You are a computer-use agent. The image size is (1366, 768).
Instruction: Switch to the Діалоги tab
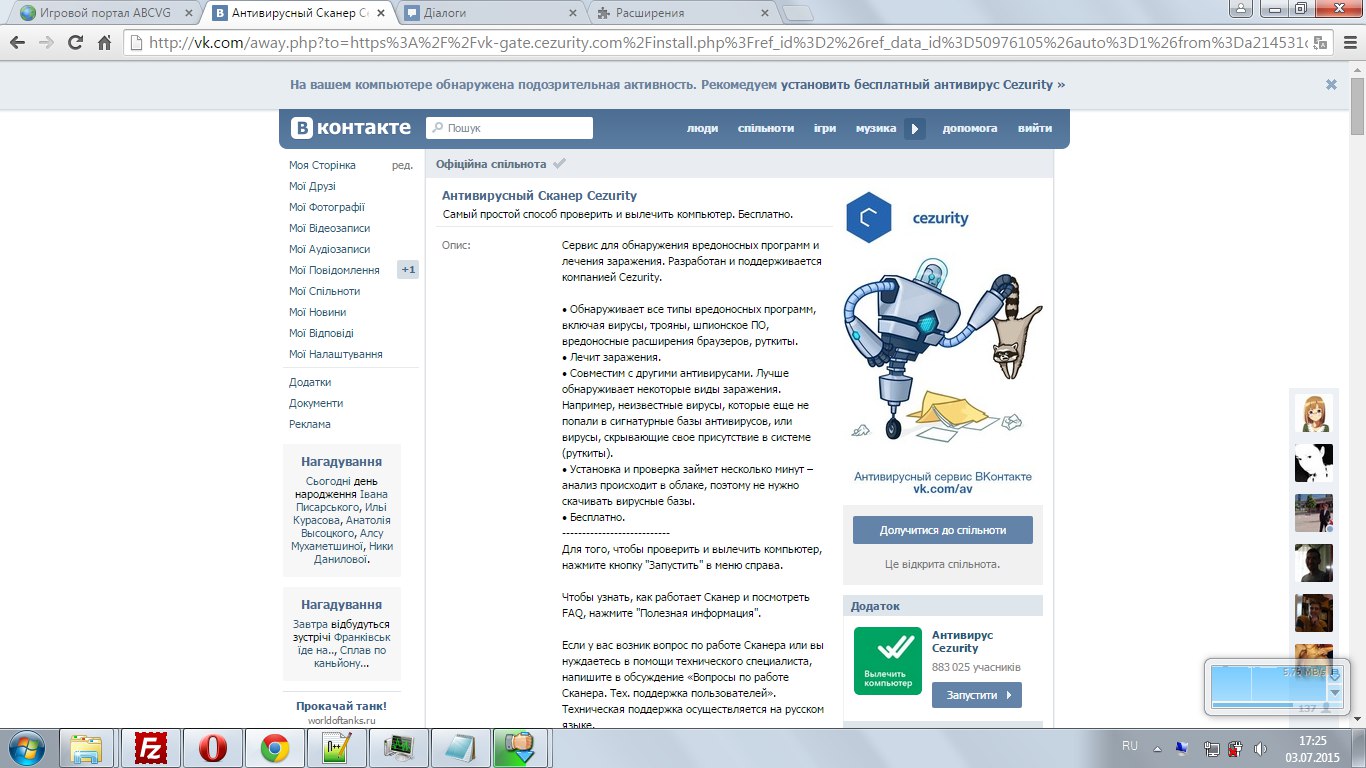coord(492,13)
